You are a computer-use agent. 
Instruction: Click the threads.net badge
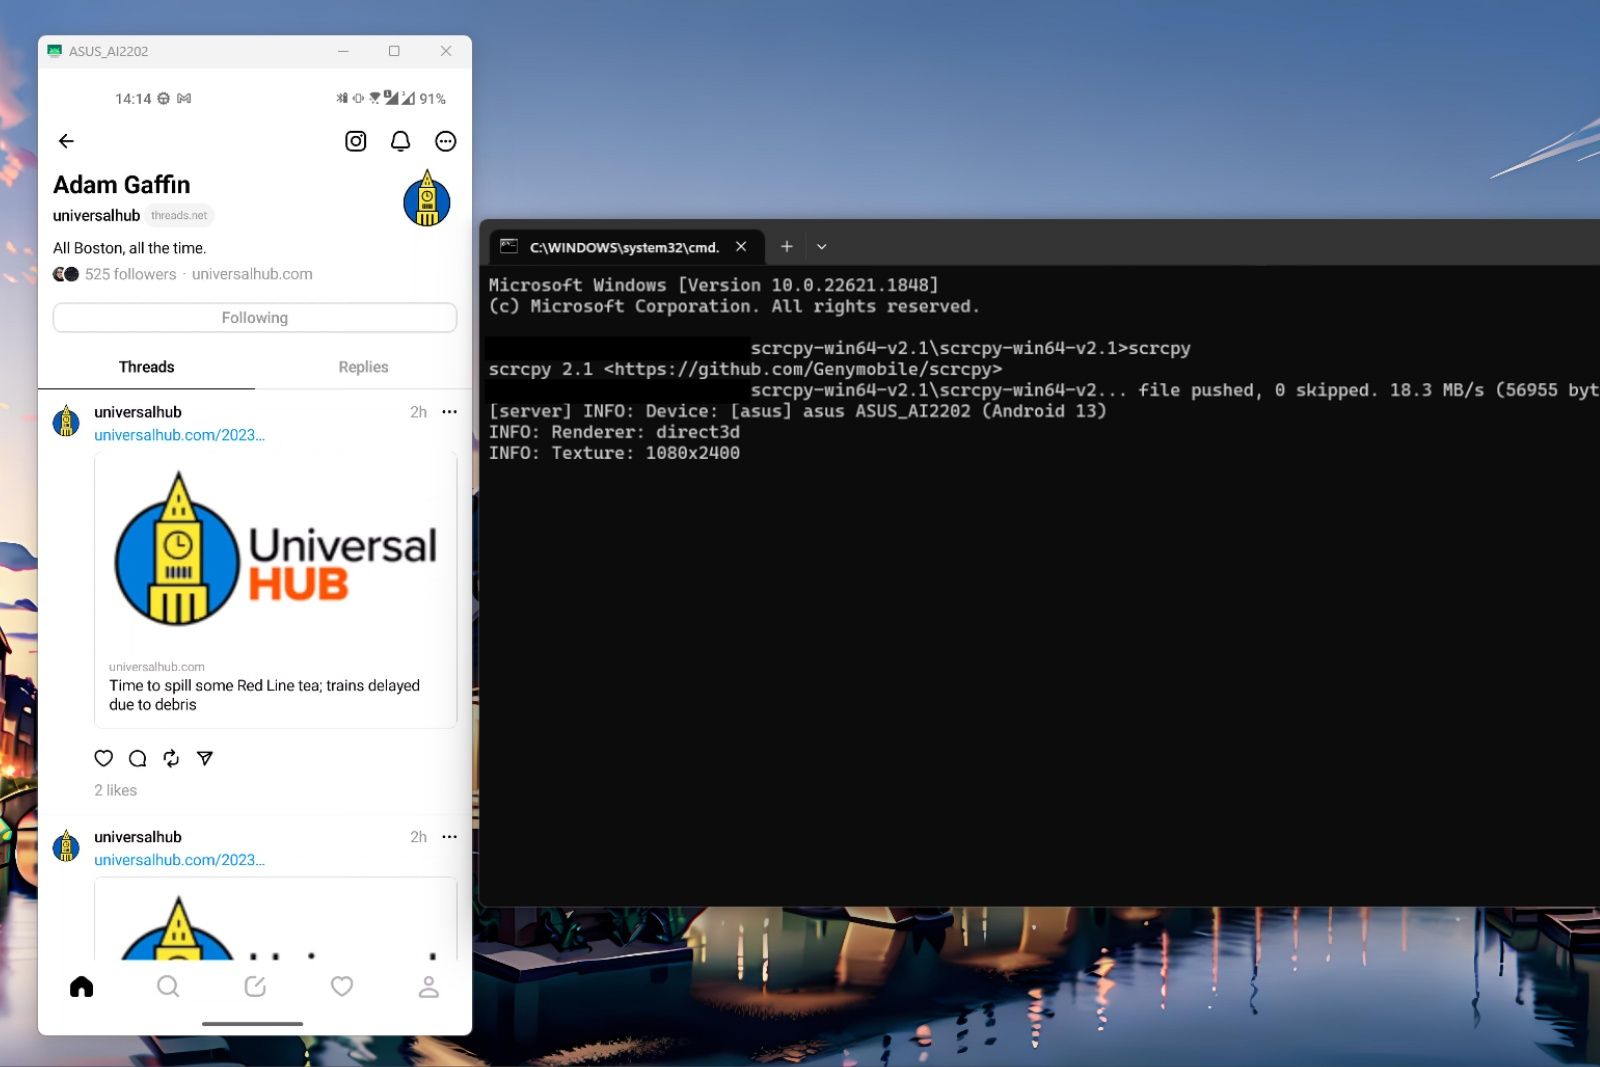[x=179, y=215]
